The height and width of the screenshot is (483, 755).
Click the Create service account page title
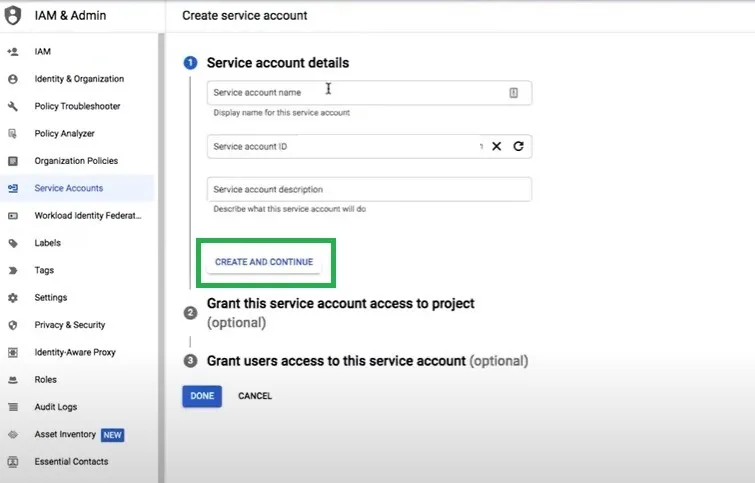(245, 15)
